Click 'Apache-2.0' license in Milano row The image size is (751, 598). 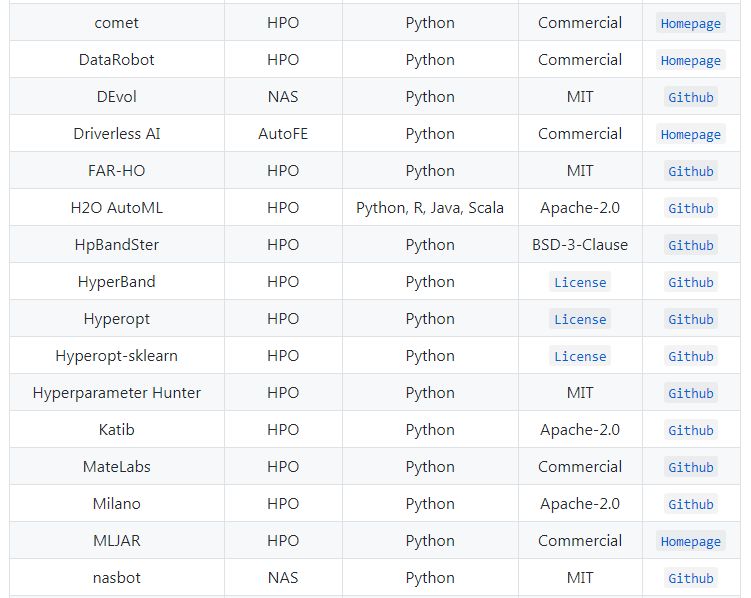[580, 503]
